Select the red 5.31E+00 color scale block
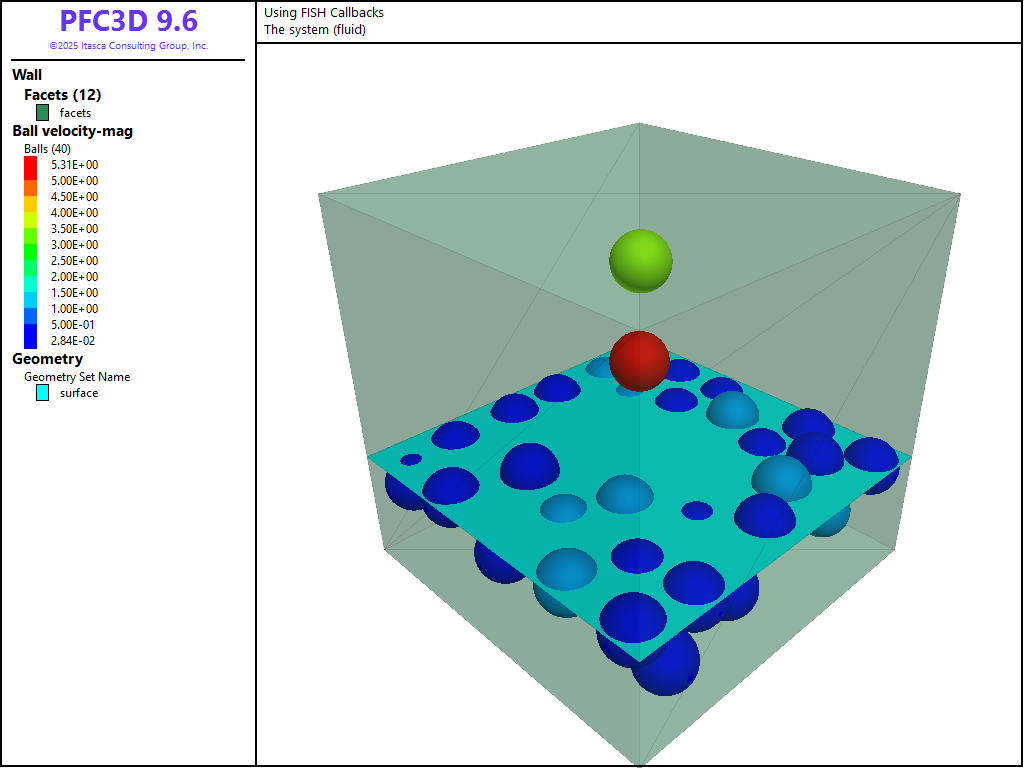Image resolution: width=1024 pixels, height=768 pixels. (x=30, y=165)
